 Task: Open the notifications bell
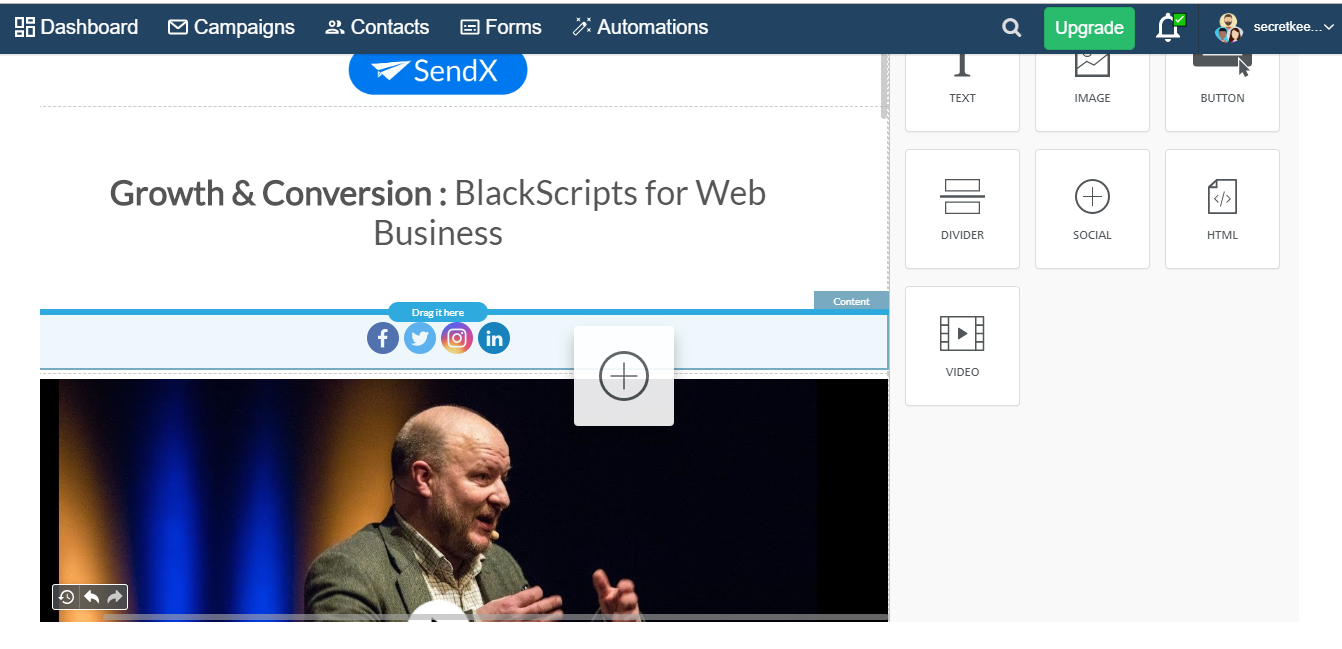[x=1168, y=27]
